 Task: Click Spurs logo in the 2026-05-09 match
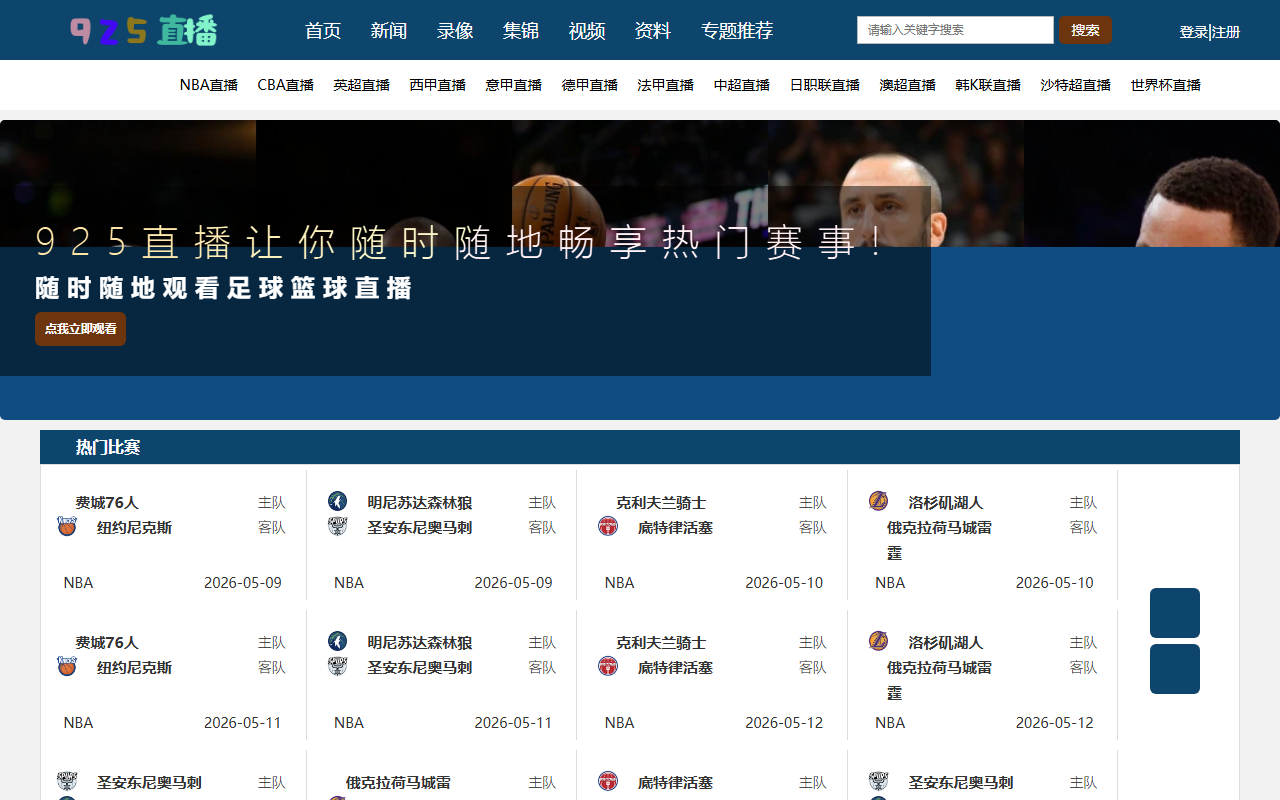coord(337,526)
